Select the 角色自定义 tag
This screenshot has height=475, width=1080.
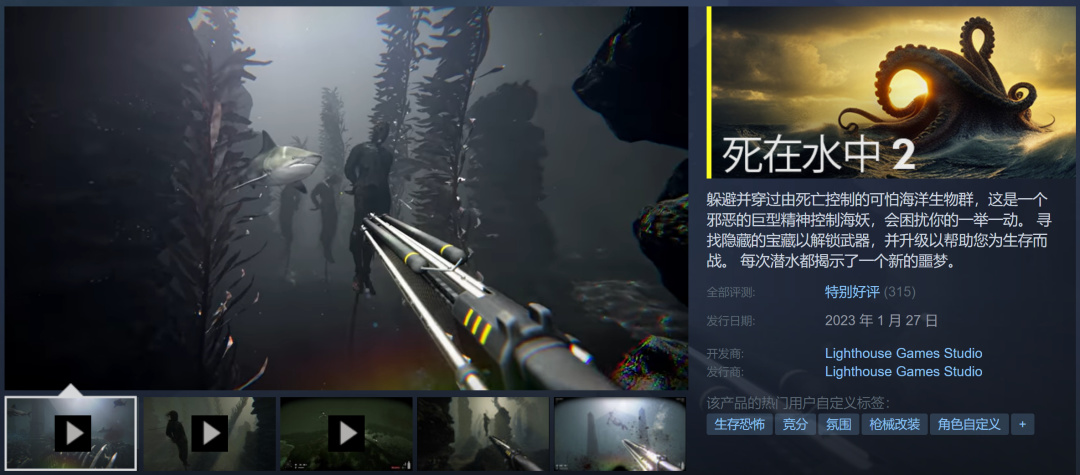pos(969,424)
